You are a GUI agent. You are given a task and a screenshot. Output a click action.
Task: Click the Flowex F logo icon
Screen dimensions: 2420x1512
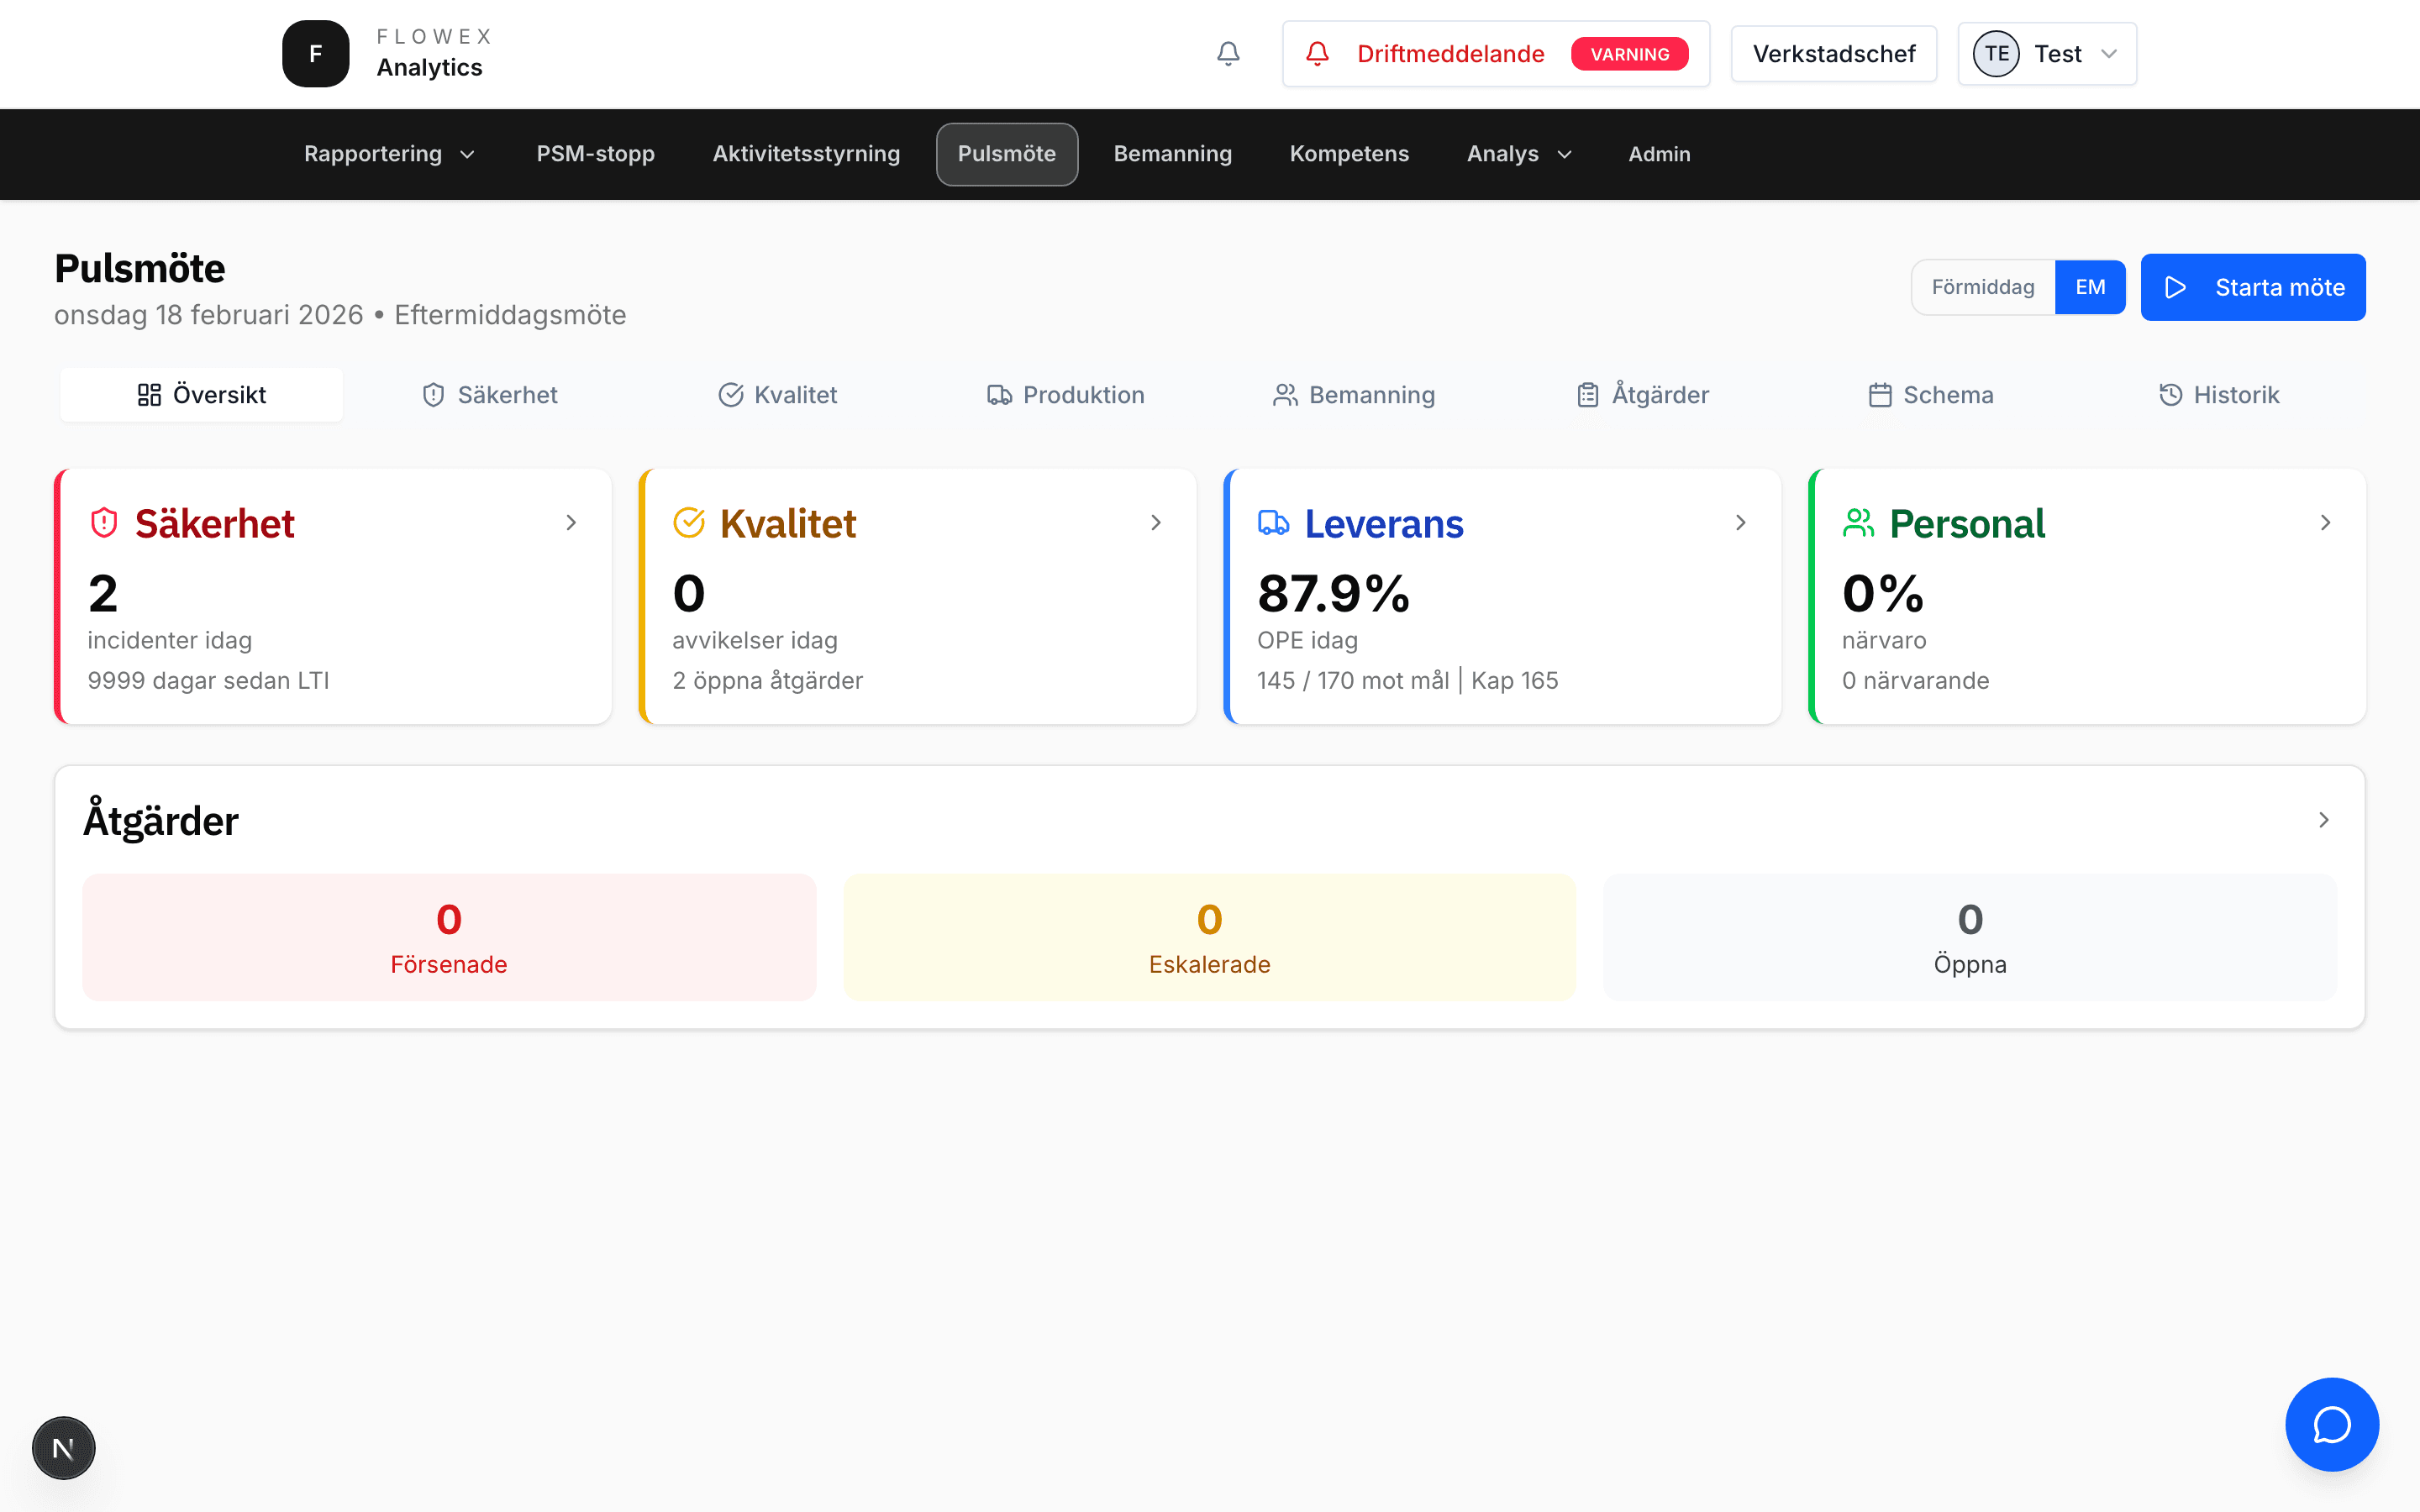pos(316,54)
